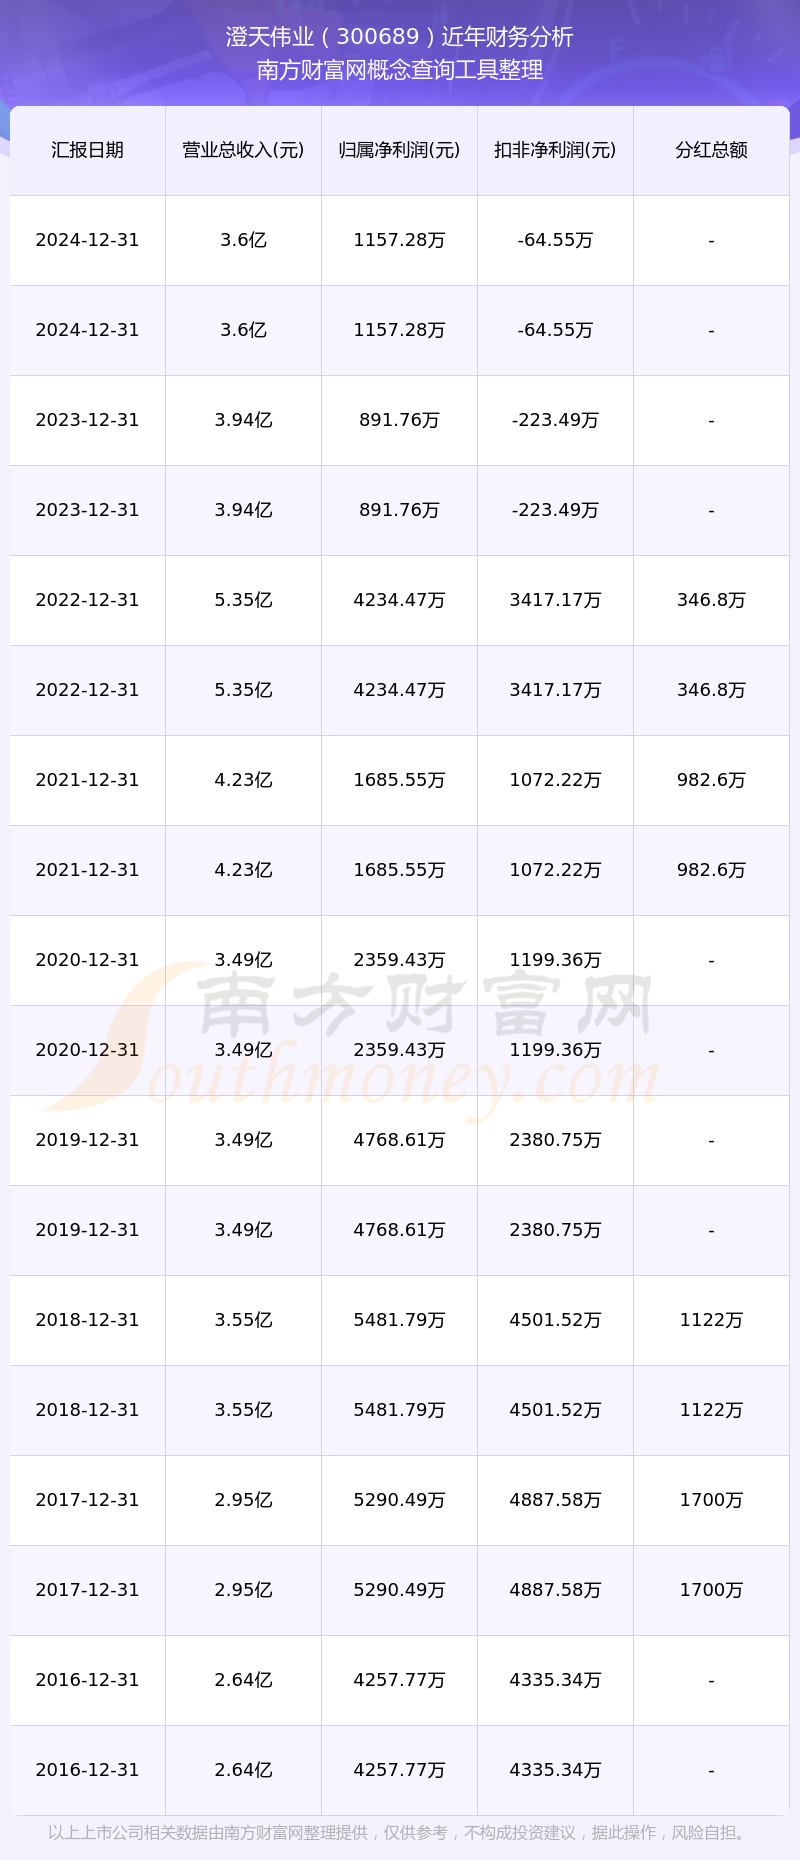The width and height of the screenshot is (800, 1860).
Task: Select the 营业总收入(元) column header
Action: (x=243, y=150)
